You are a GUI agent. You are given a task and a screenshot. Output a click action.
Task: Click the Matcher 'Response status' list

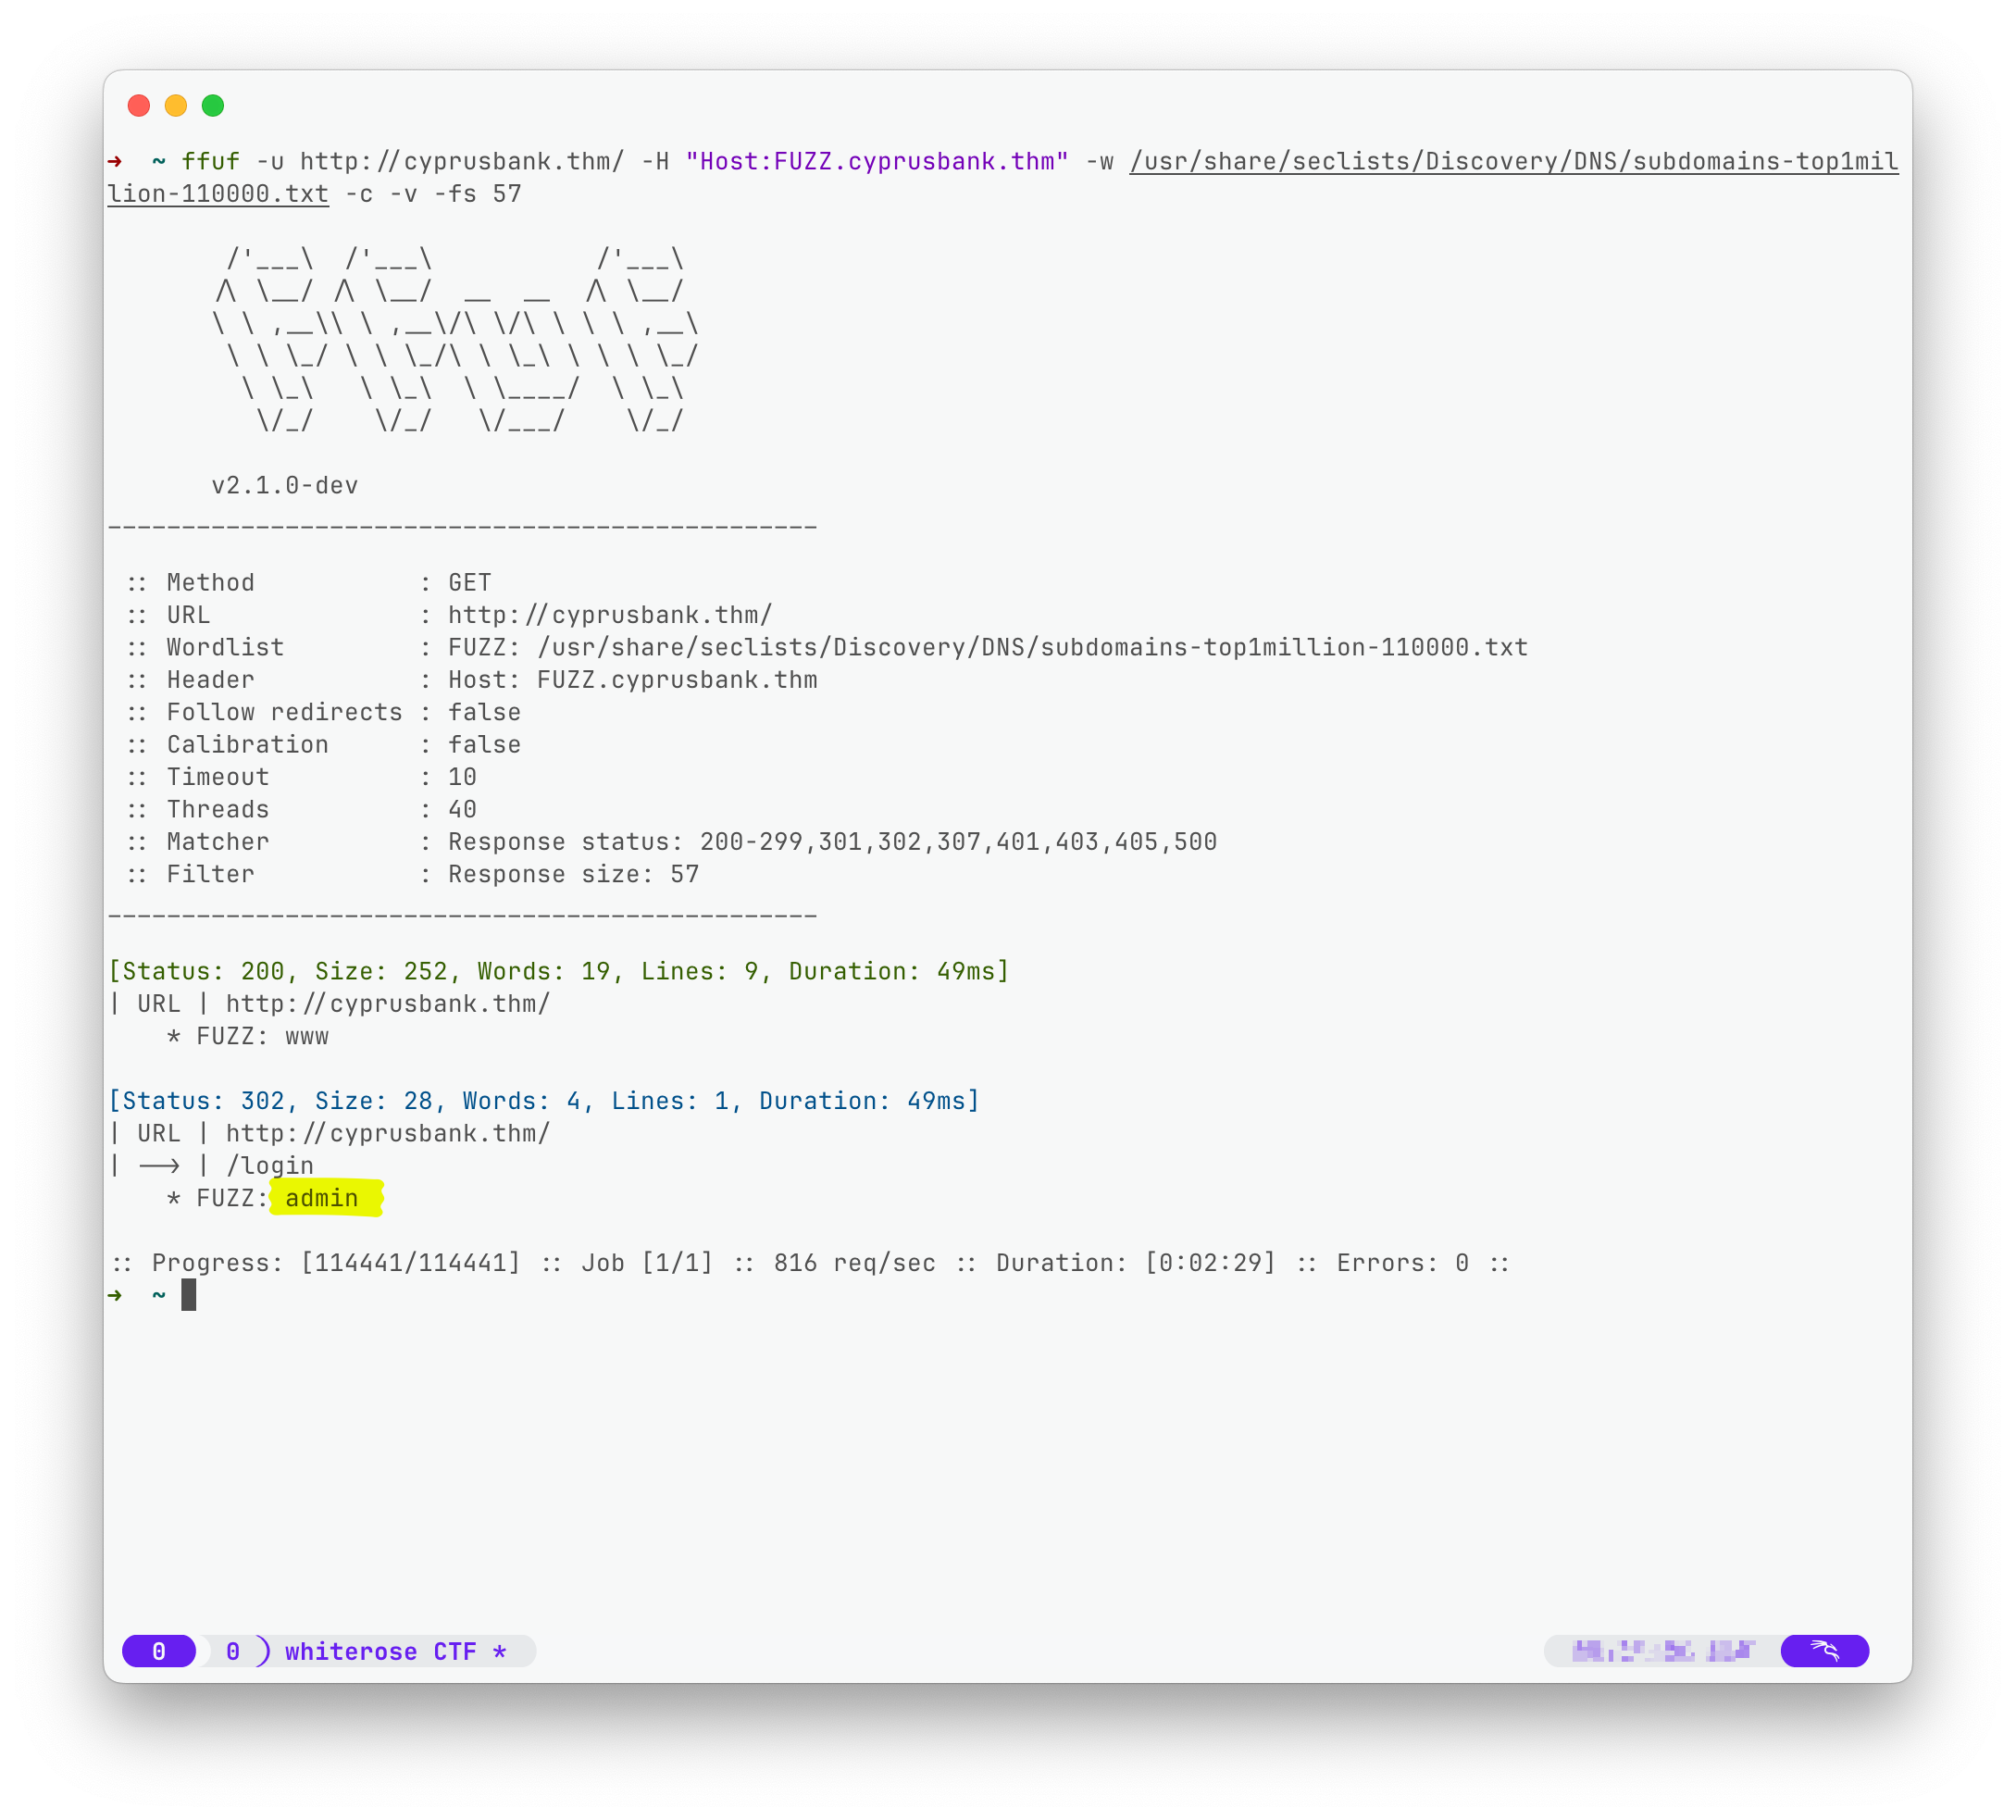tap(833, 842)
